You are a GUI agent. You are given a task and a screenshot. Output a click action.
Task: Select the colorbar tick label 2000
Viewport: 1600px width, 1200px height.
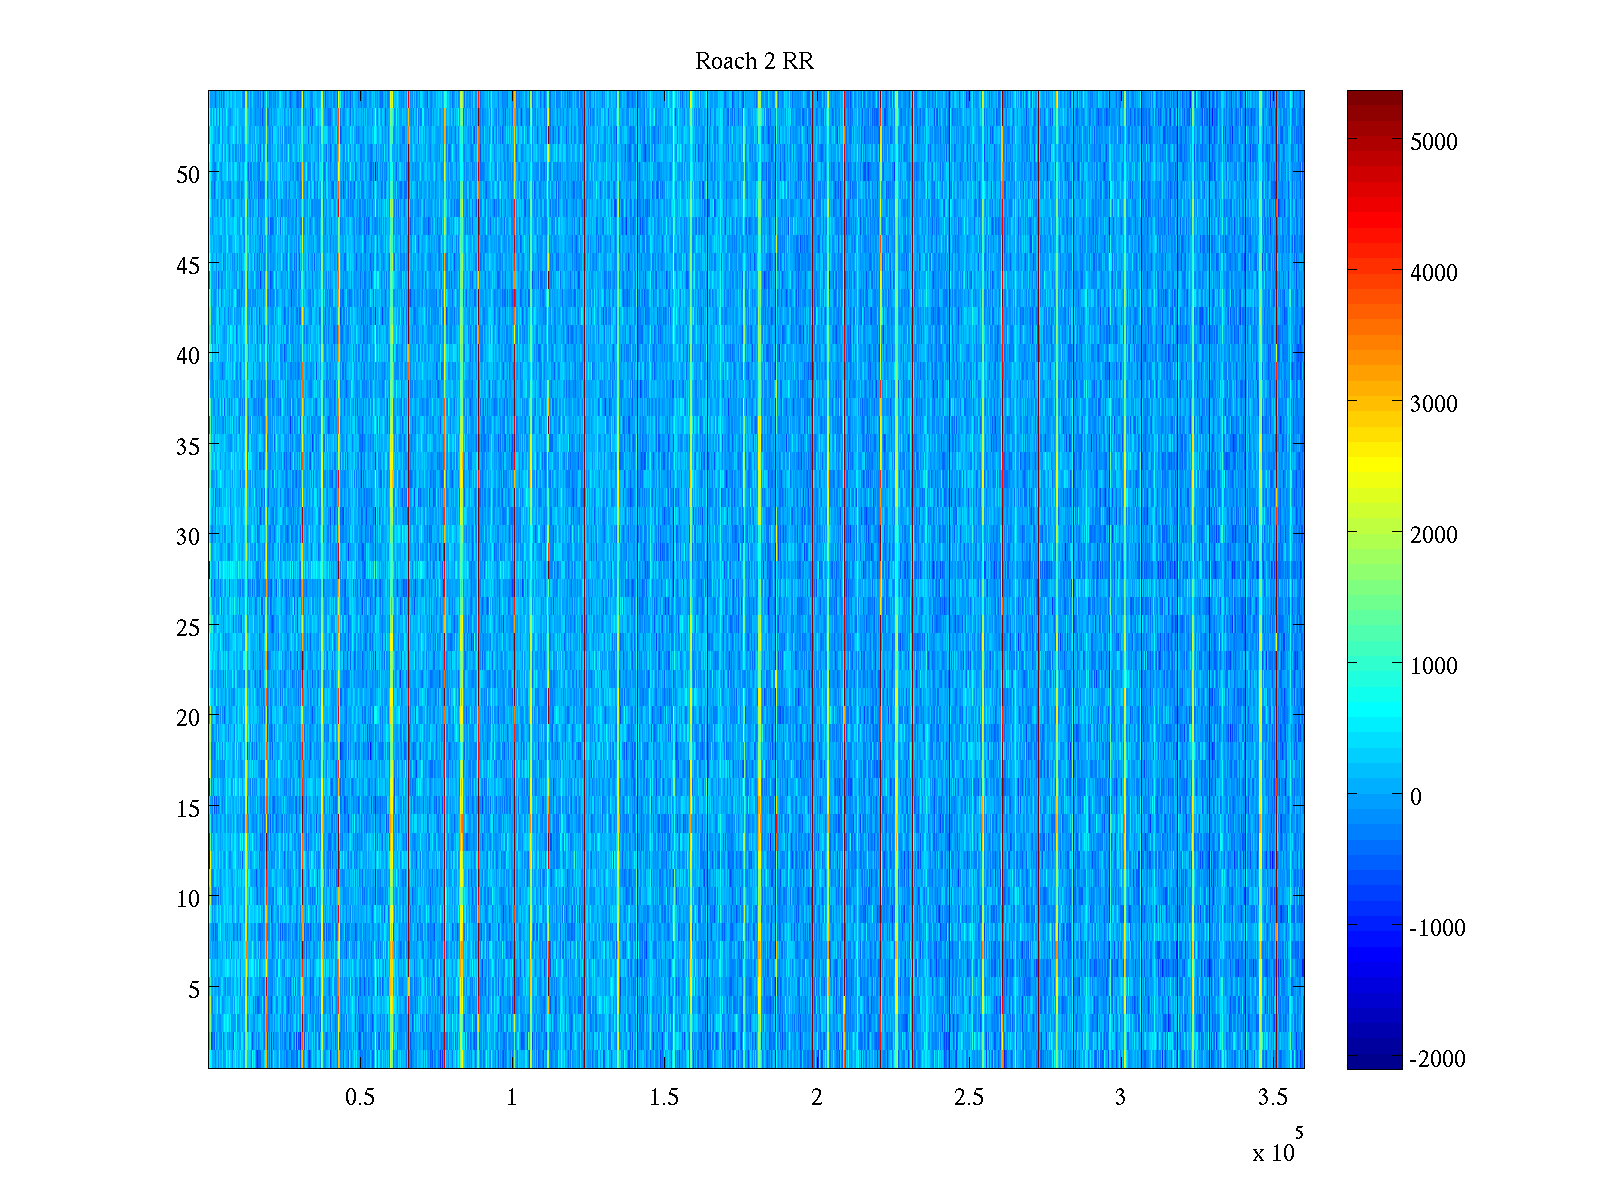pyautogui.click(x=1433, y=535)
